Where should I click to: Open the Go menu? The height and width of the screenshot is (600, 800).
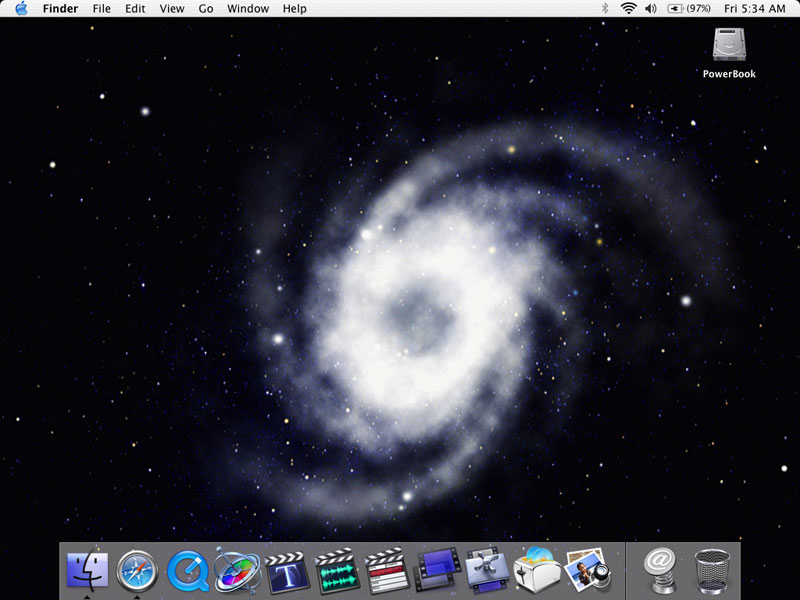click(206, 9)
